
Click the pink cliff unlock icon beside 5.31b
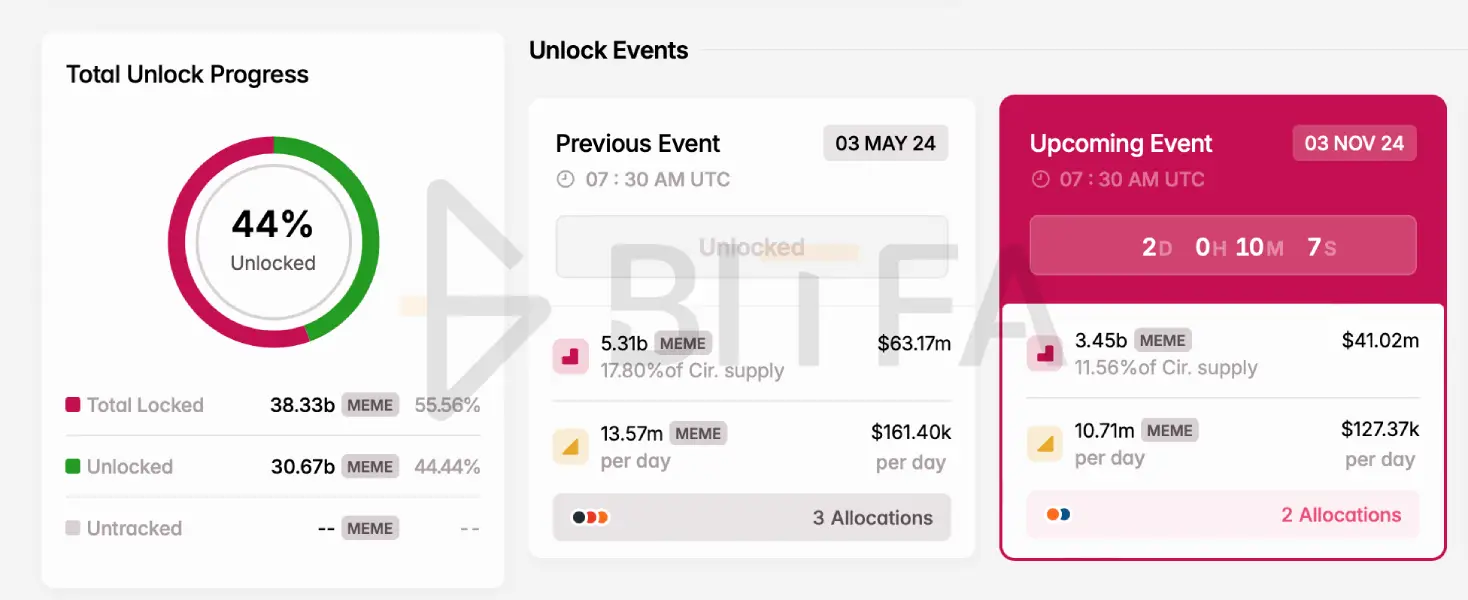pyautogui.click(x=571, y=356)
